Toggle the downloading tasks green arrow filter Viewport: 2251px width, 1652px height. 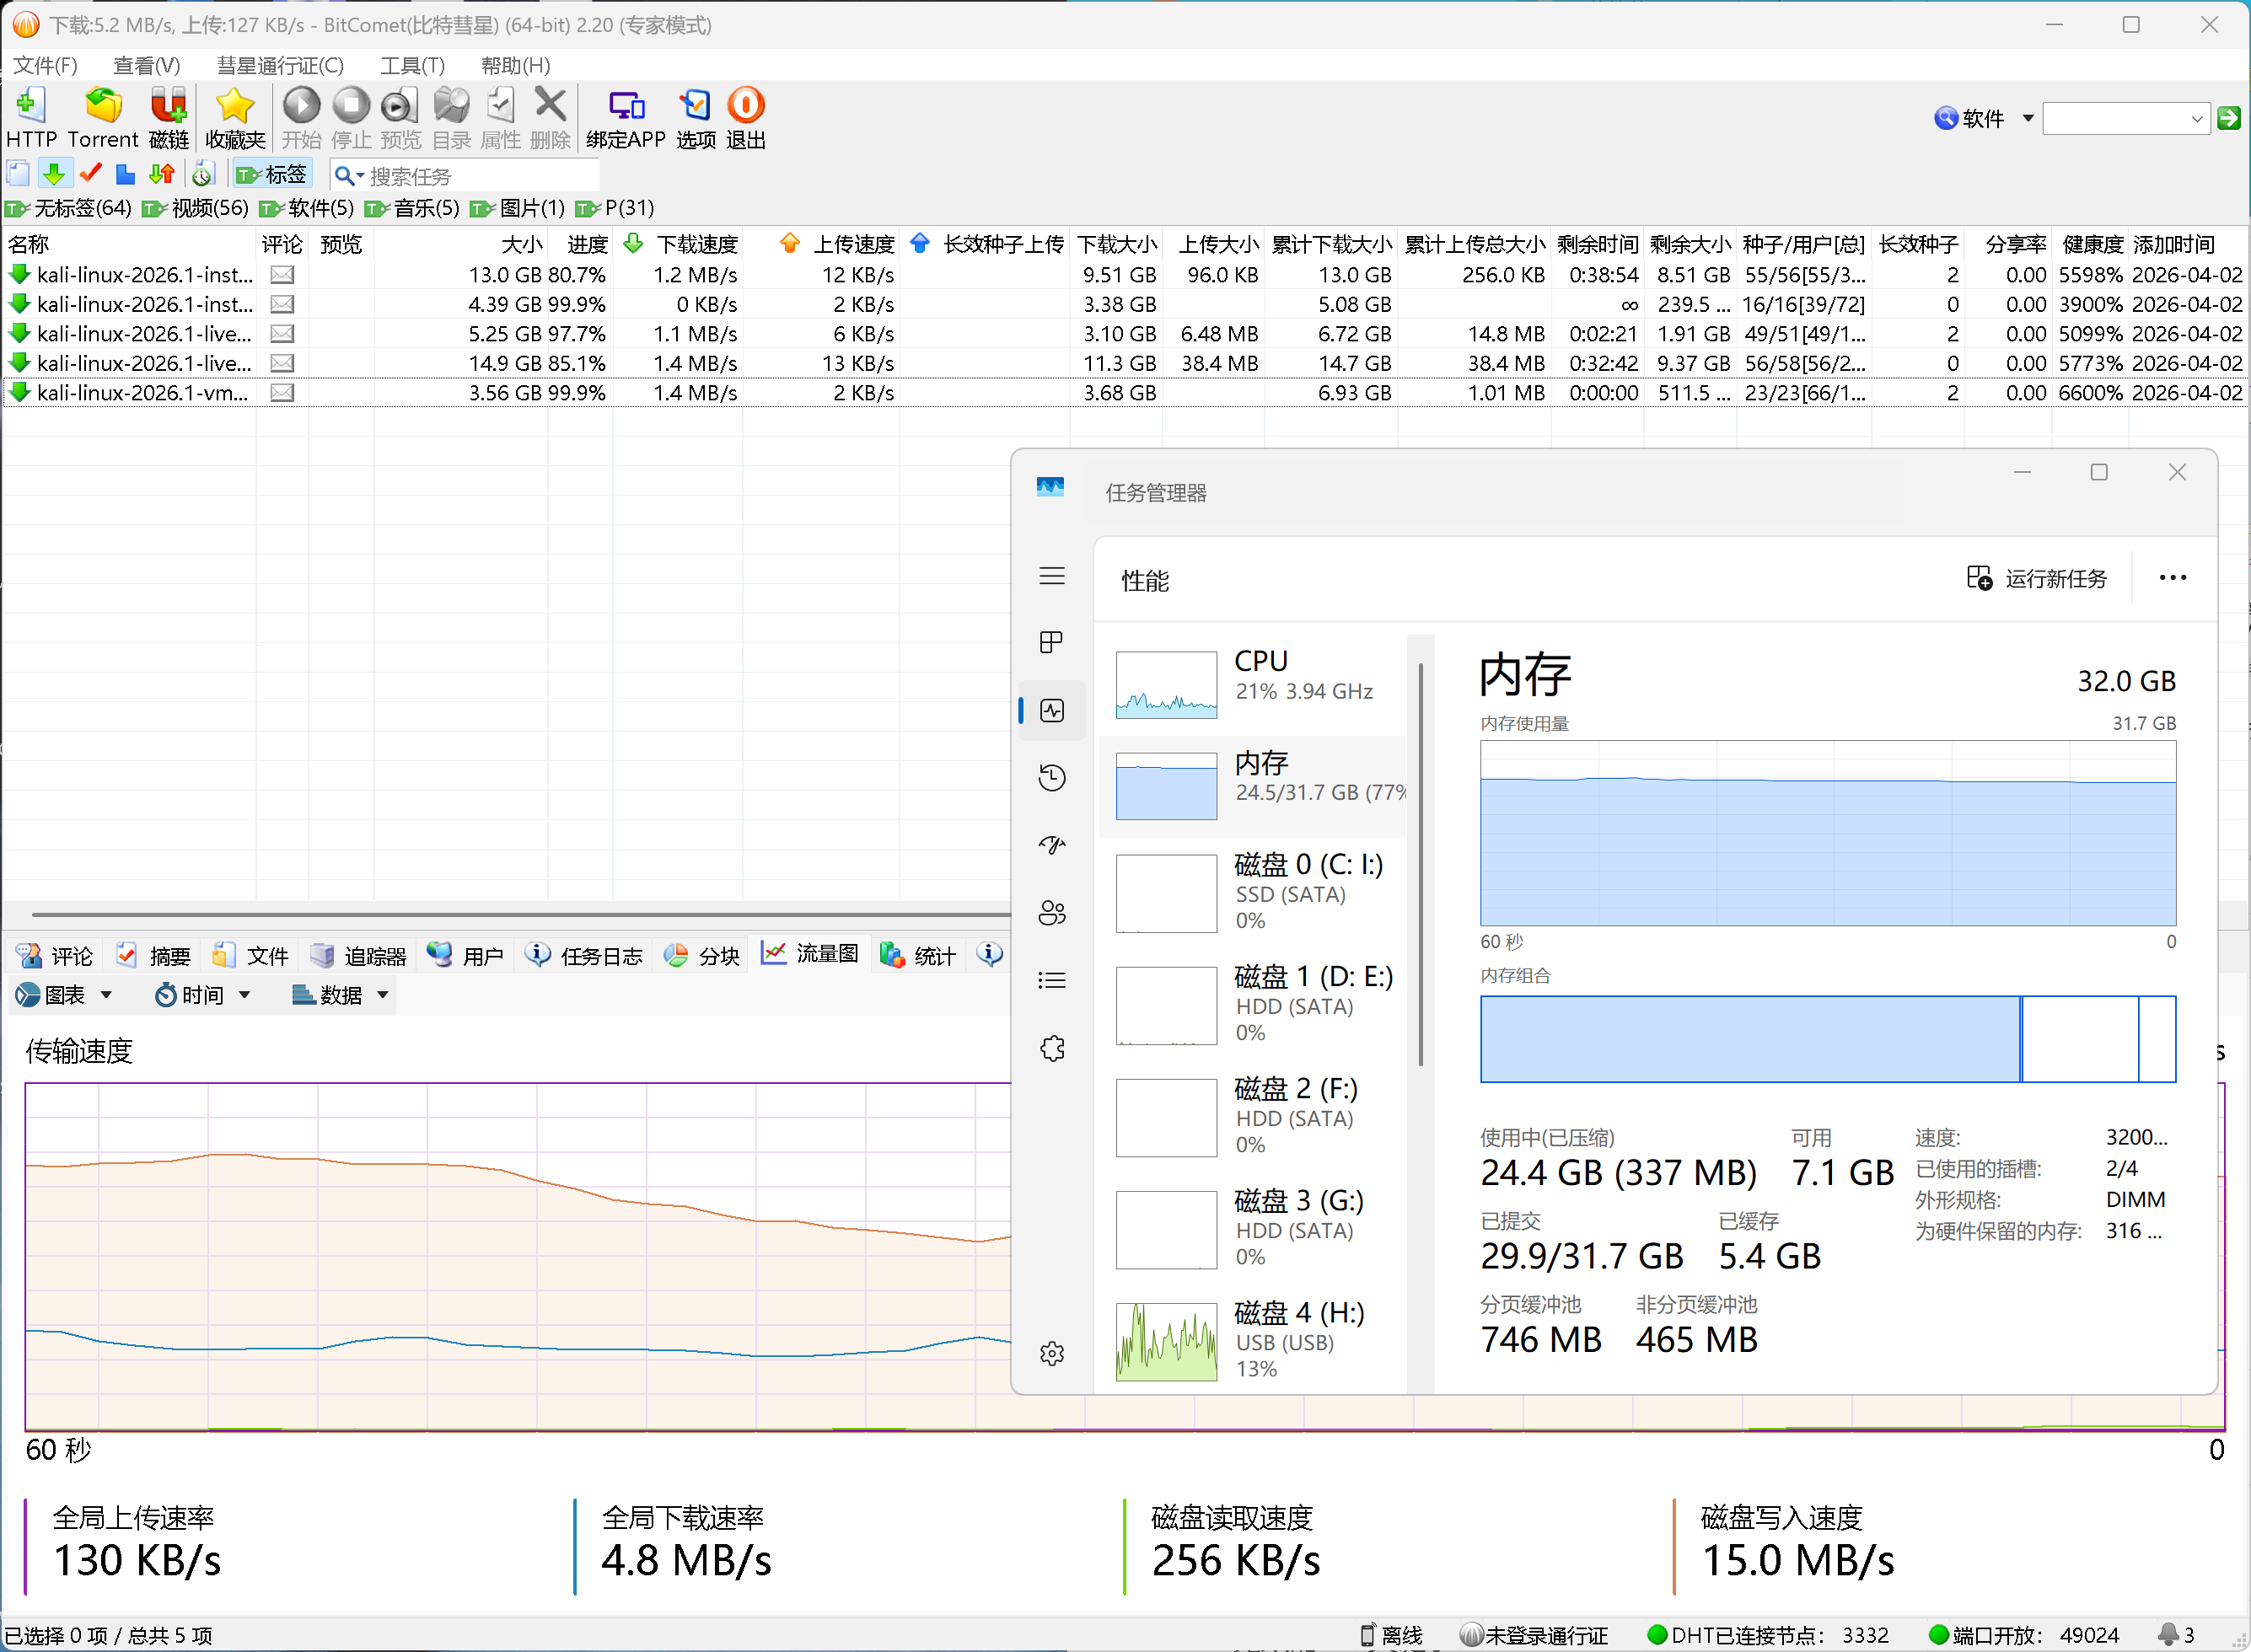point(54,175)
